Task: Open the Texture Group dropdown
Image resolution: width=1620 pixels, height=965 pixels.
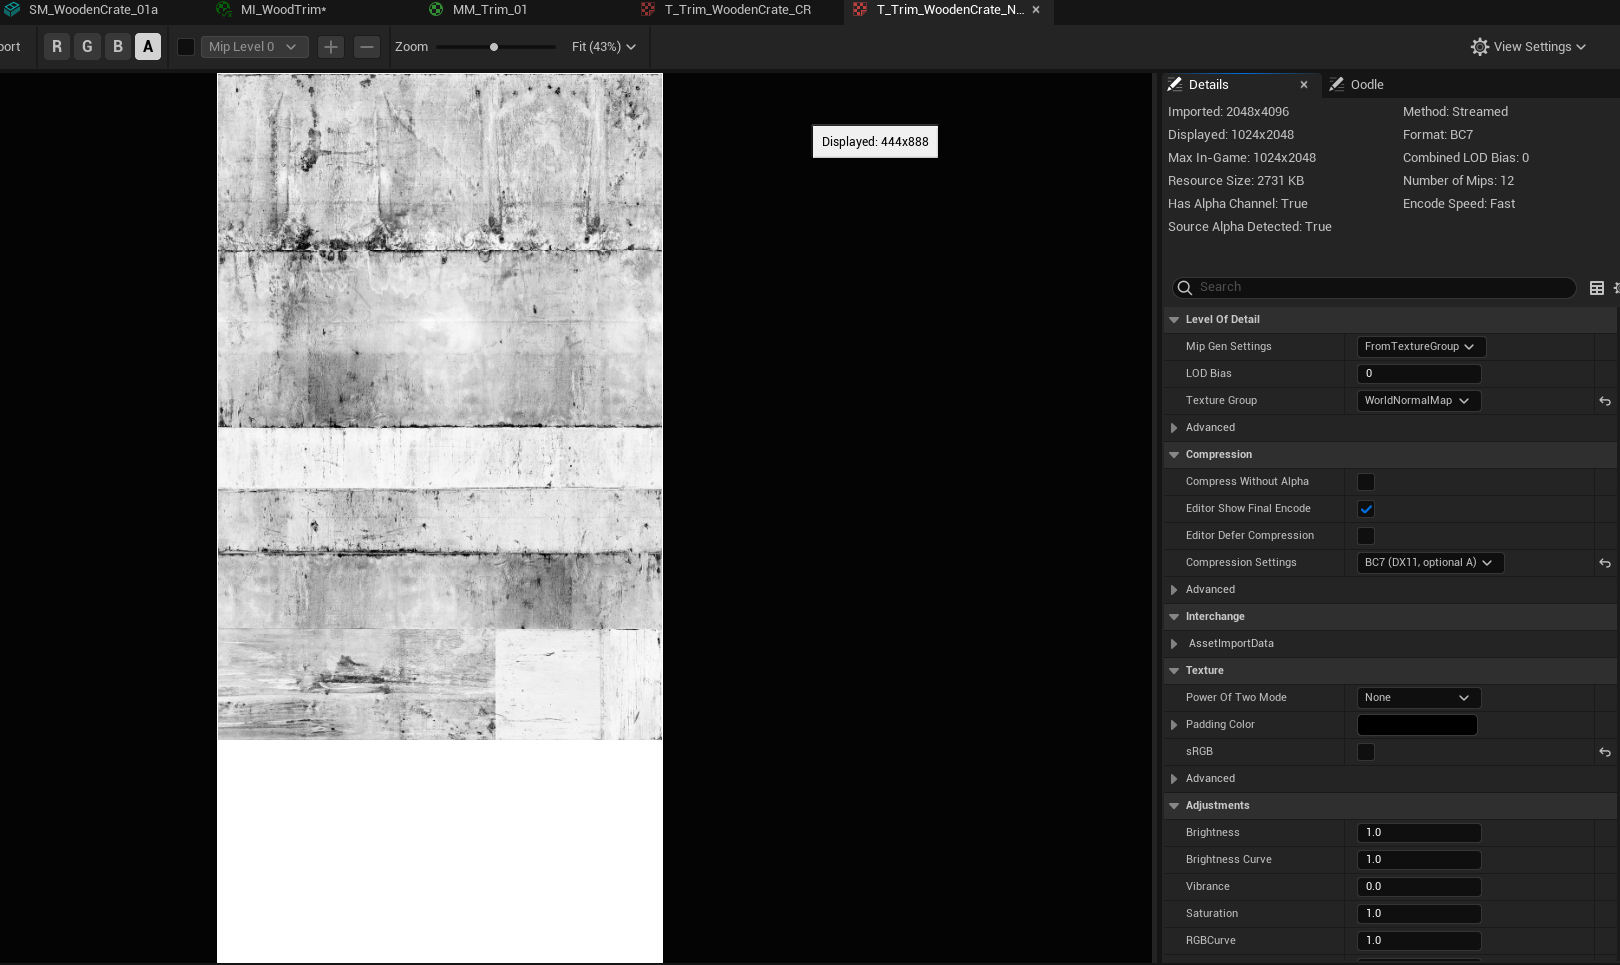Action: pos(1418,401)
